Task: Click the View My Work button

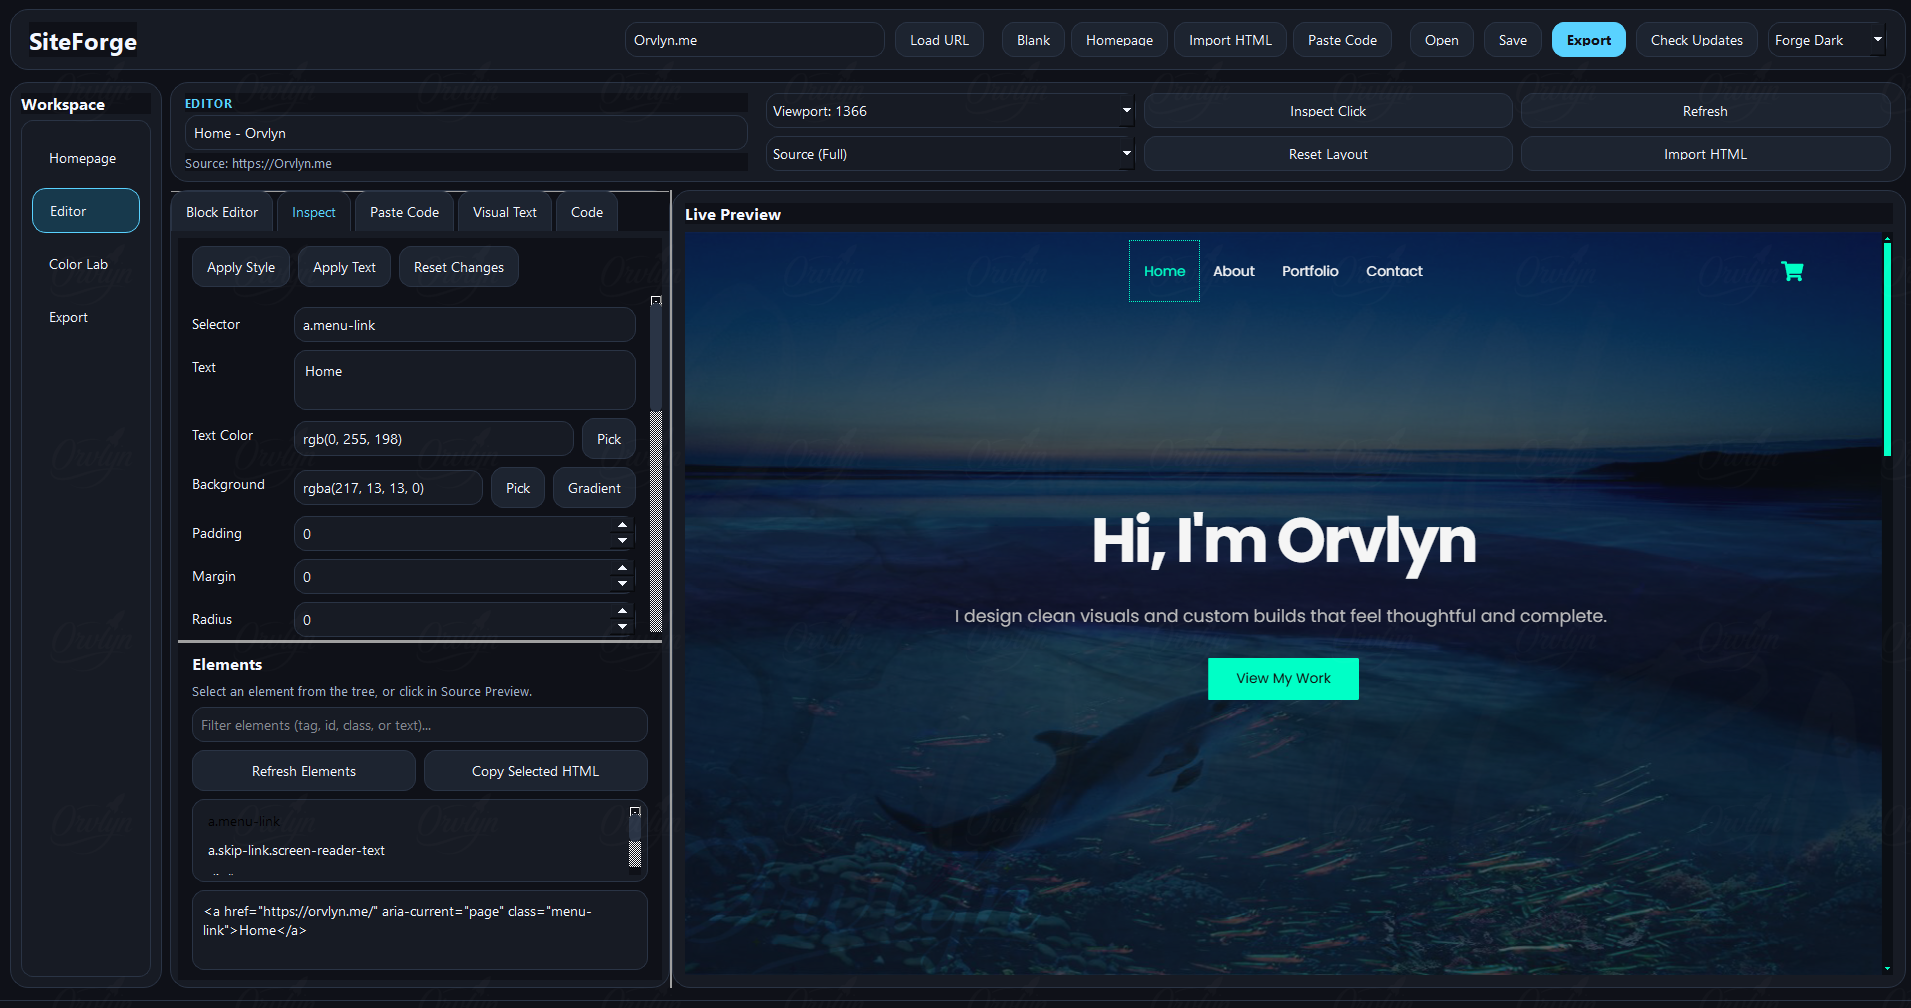Action: coord(1283,678)
